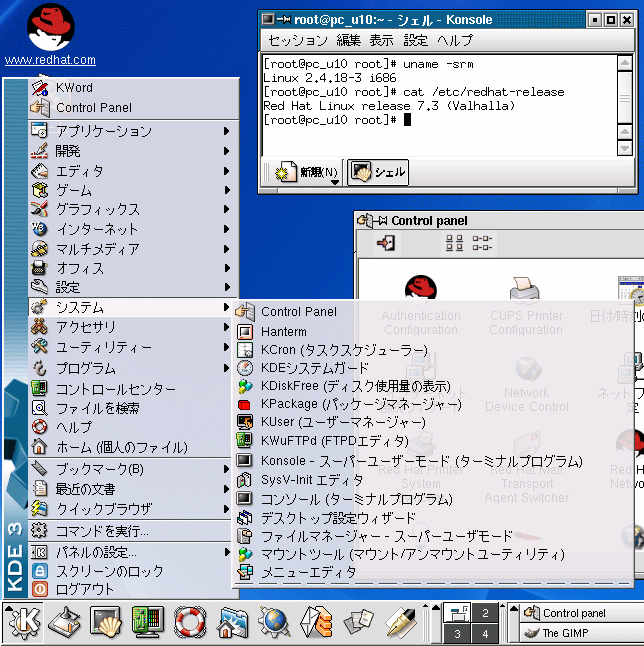The width and height of the screenshot is (644, 646).
Task: Select ログアウト menu entry
Action: tap(130, 590)
